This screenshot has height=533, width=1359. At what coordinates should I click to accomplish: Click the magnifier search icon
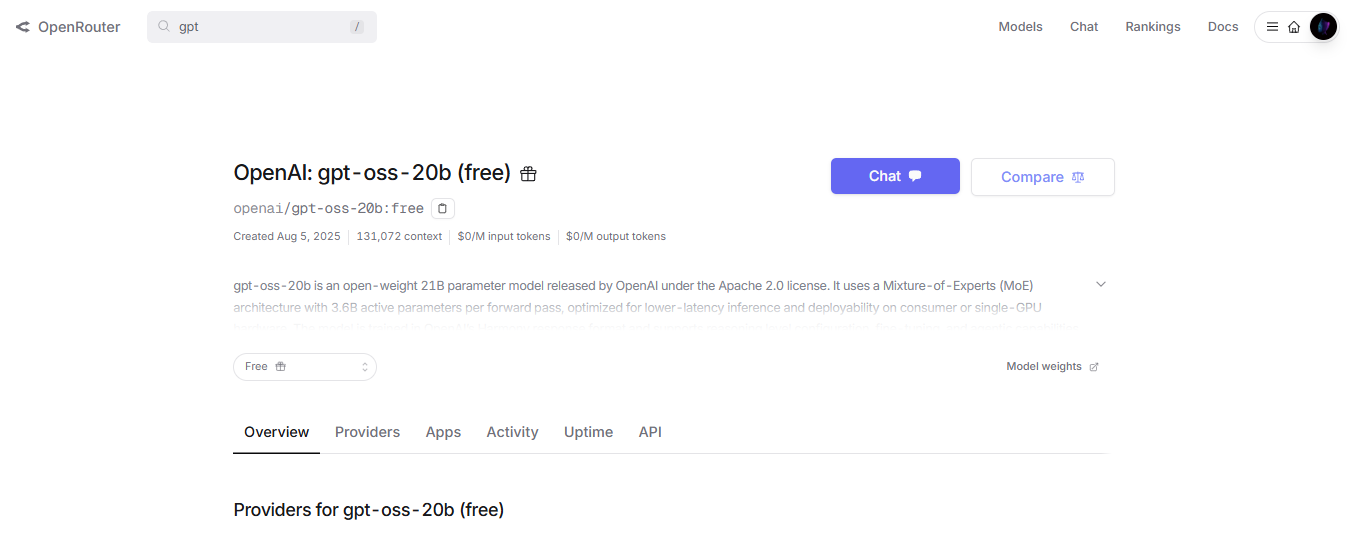pyautogui.click(x=164, y=27)
